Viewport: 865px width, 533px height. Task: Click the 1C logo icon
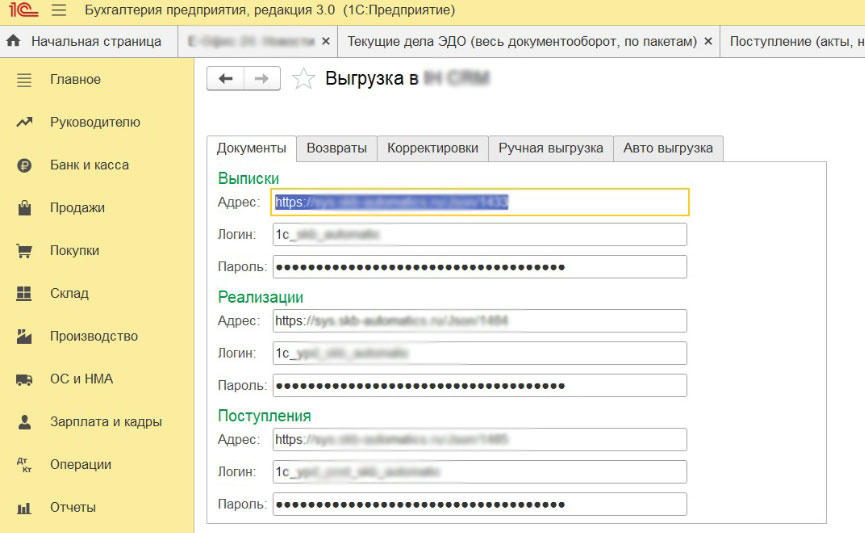23,10
